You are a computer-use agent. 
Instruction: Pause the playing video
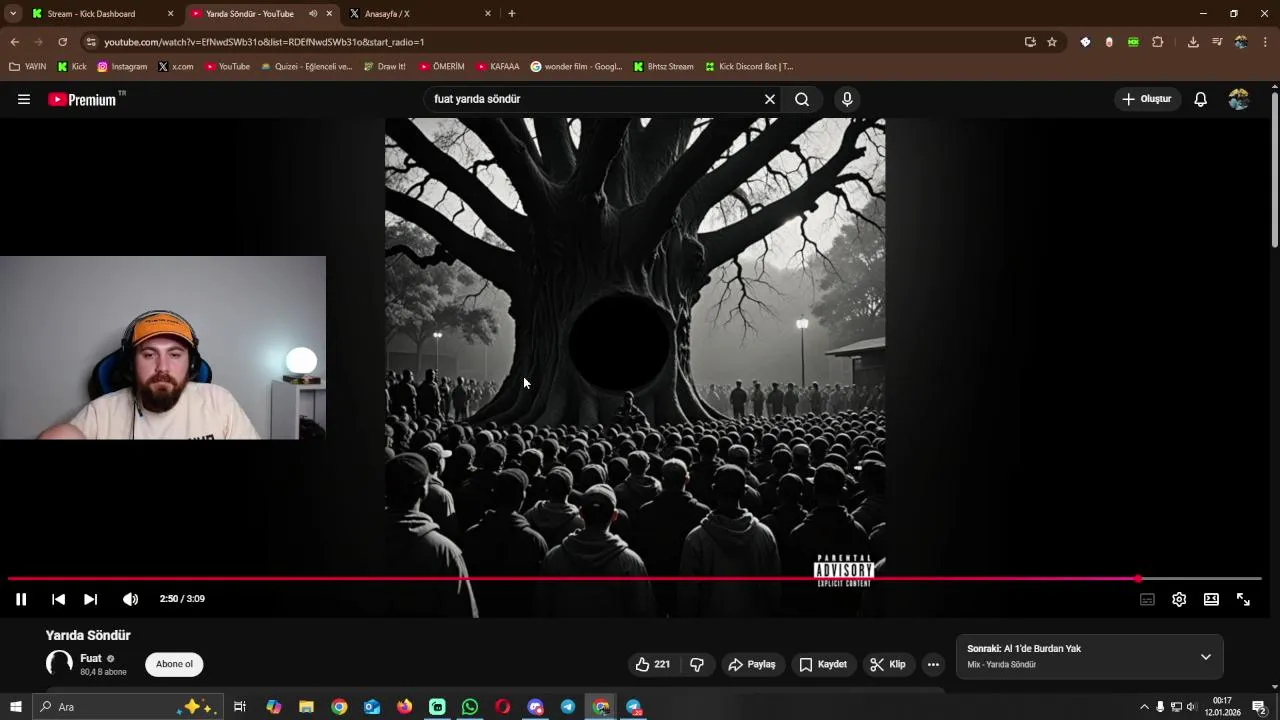coord(21,599)
